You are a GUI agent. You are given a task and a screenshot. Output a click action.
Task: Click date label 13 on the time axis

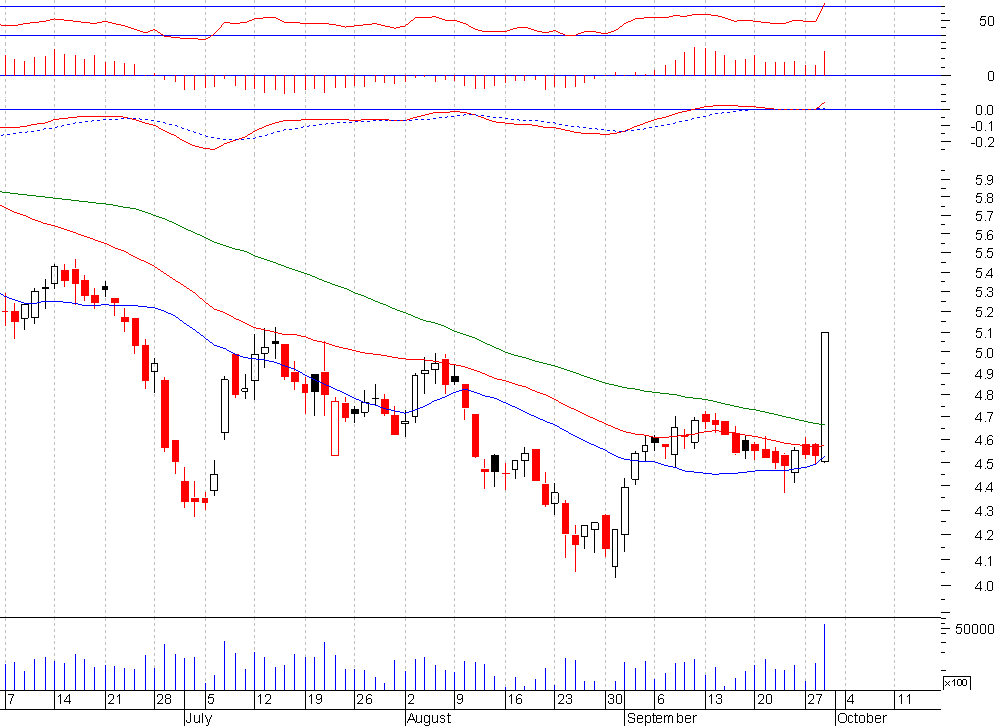[x=715, y=699]
